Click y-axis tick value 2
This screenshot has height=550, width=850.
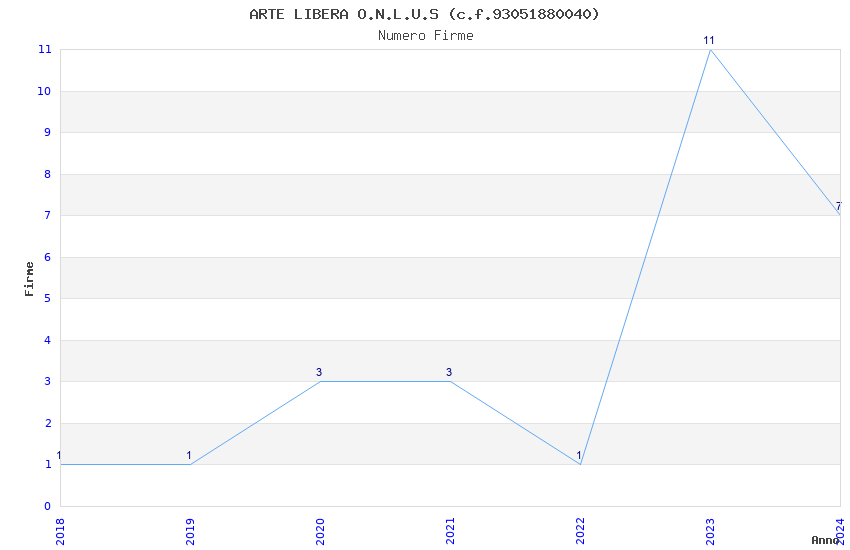[48, 423]
